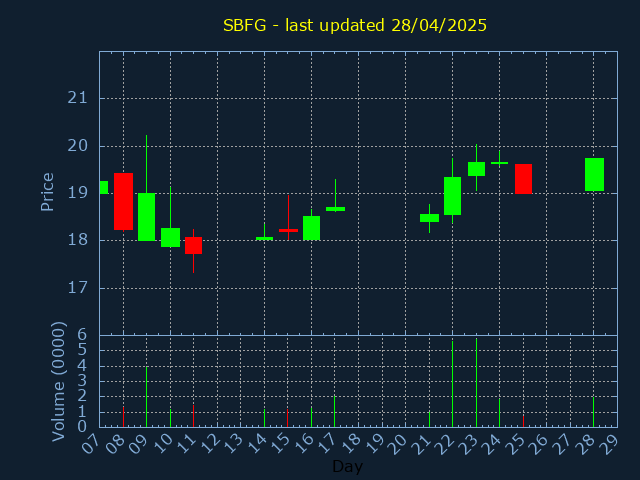Screen dimensions: 640x480
Task: Select the green candlestick for day 21
Action: (429, 218)
